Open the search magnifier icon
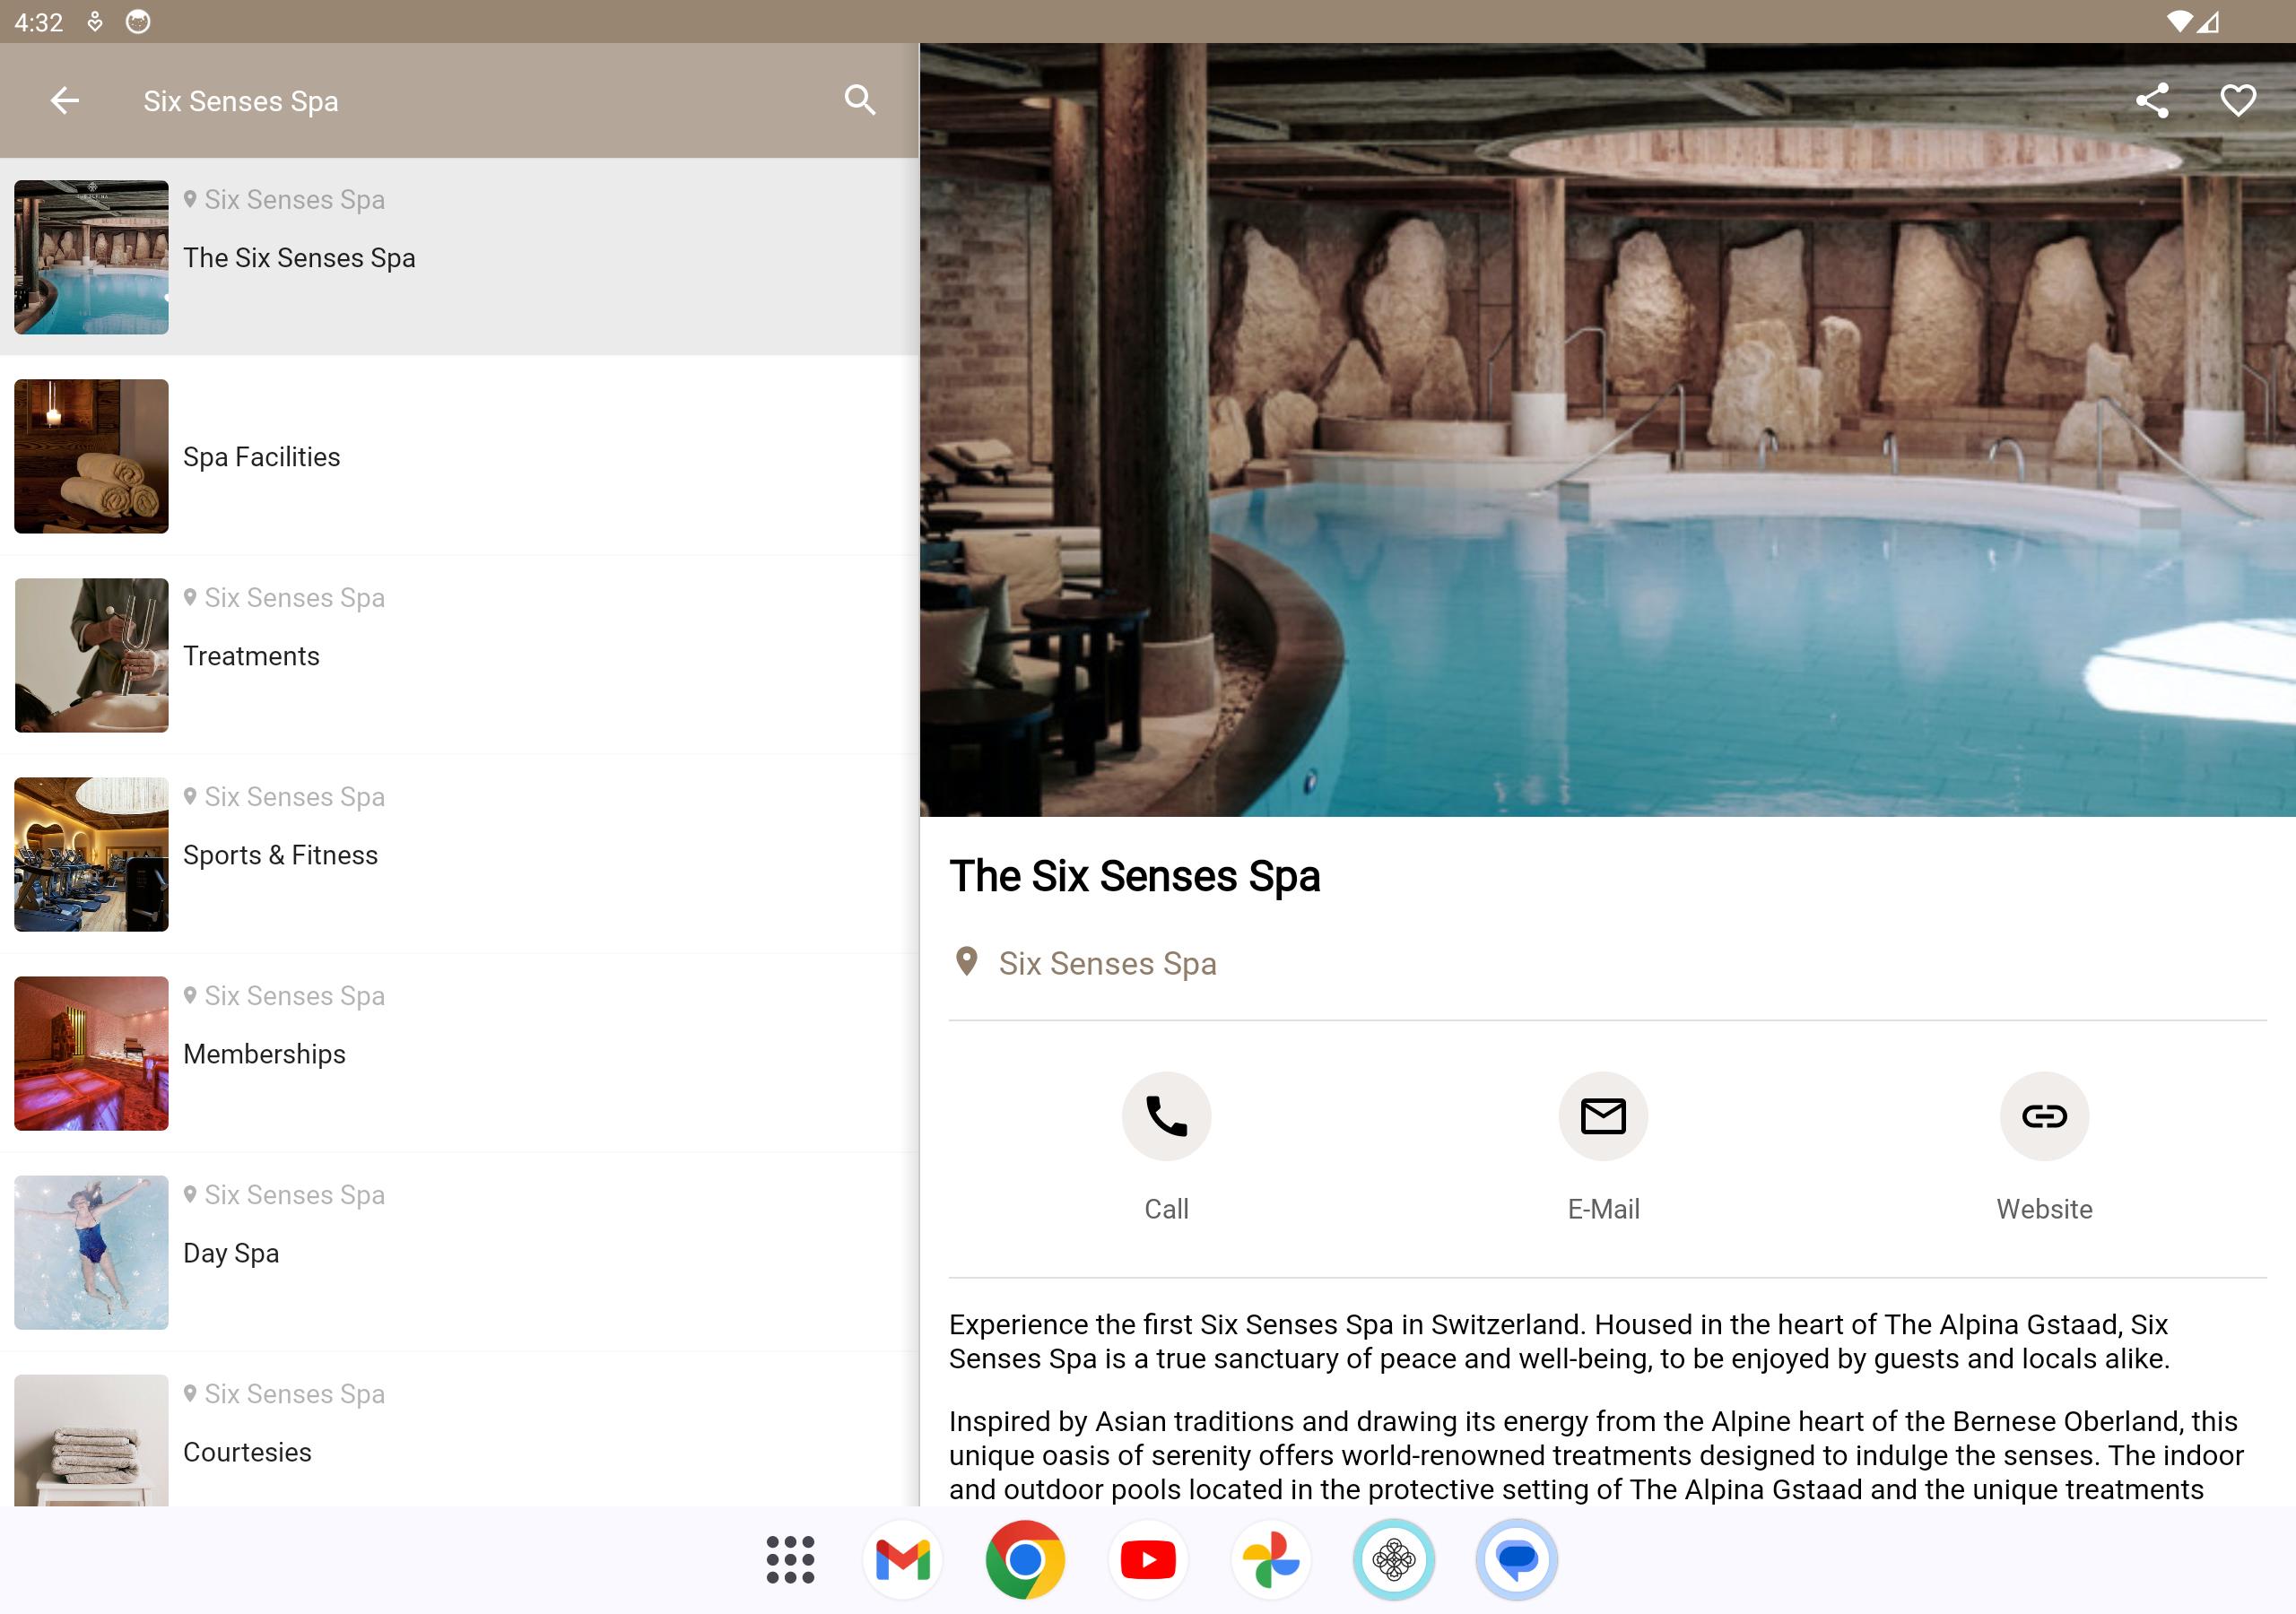Screen dimensions: 2296x1614 click(x=860, y=100)
